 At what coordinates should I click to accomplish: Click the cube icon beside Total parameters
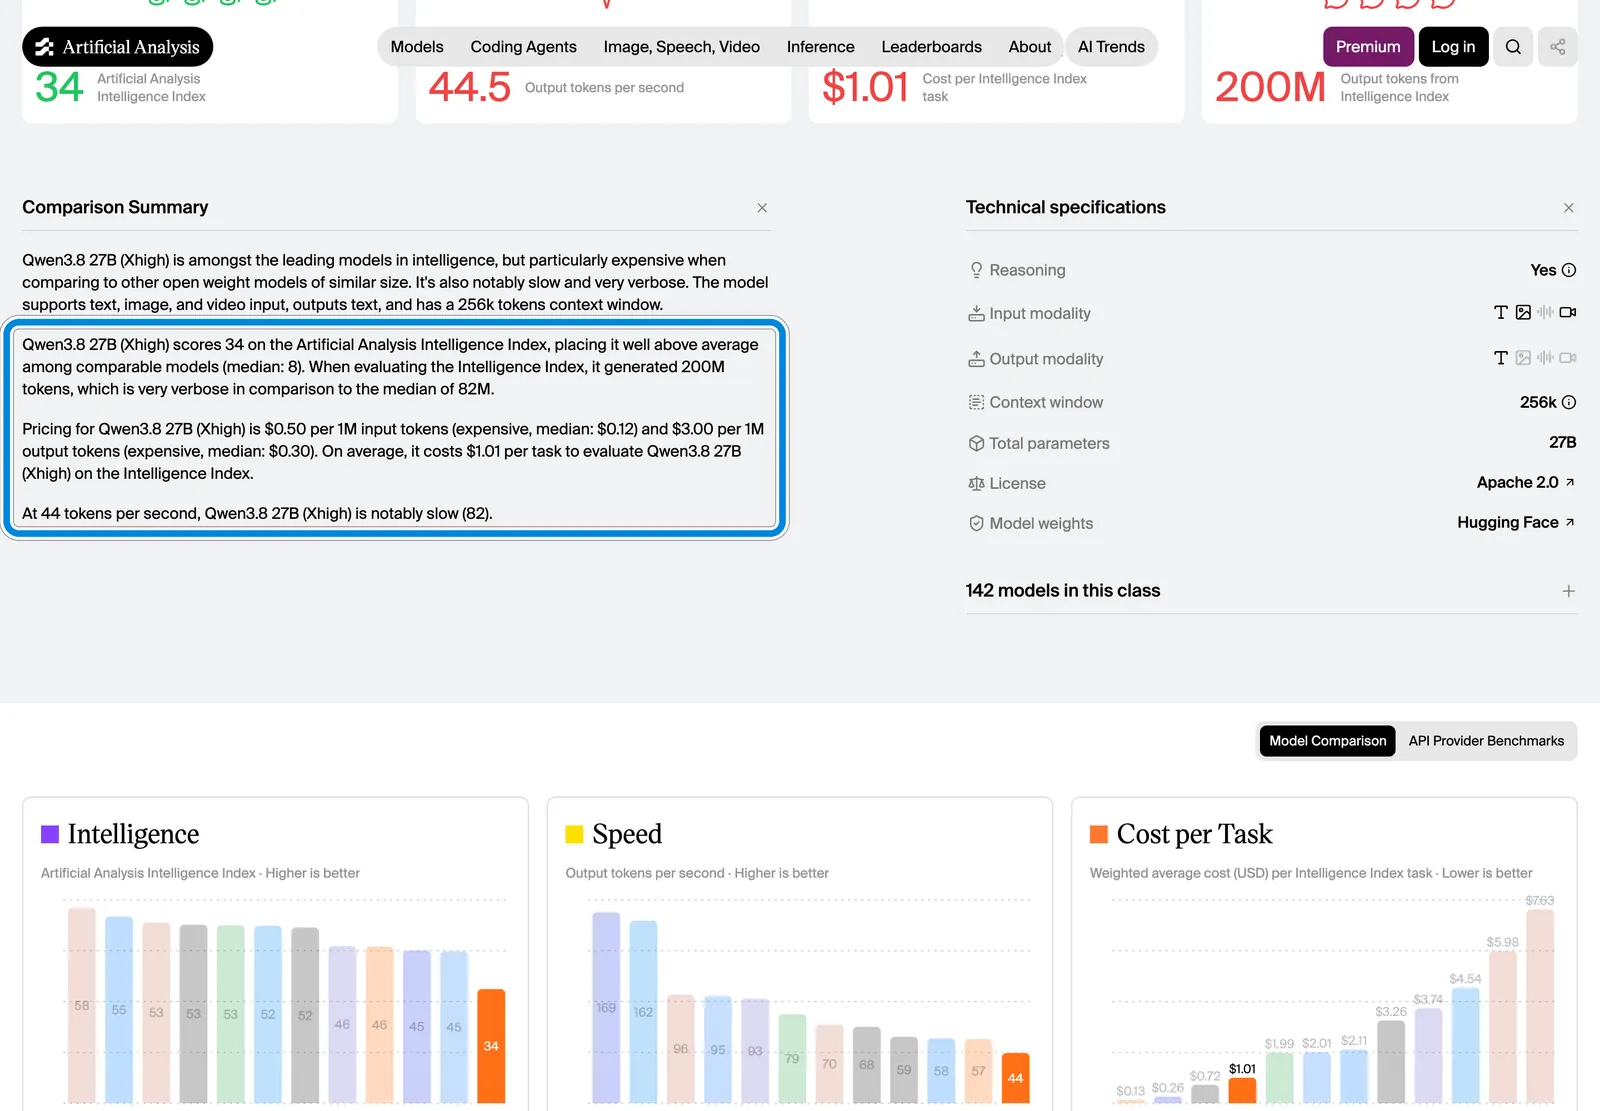click(976, 443)
